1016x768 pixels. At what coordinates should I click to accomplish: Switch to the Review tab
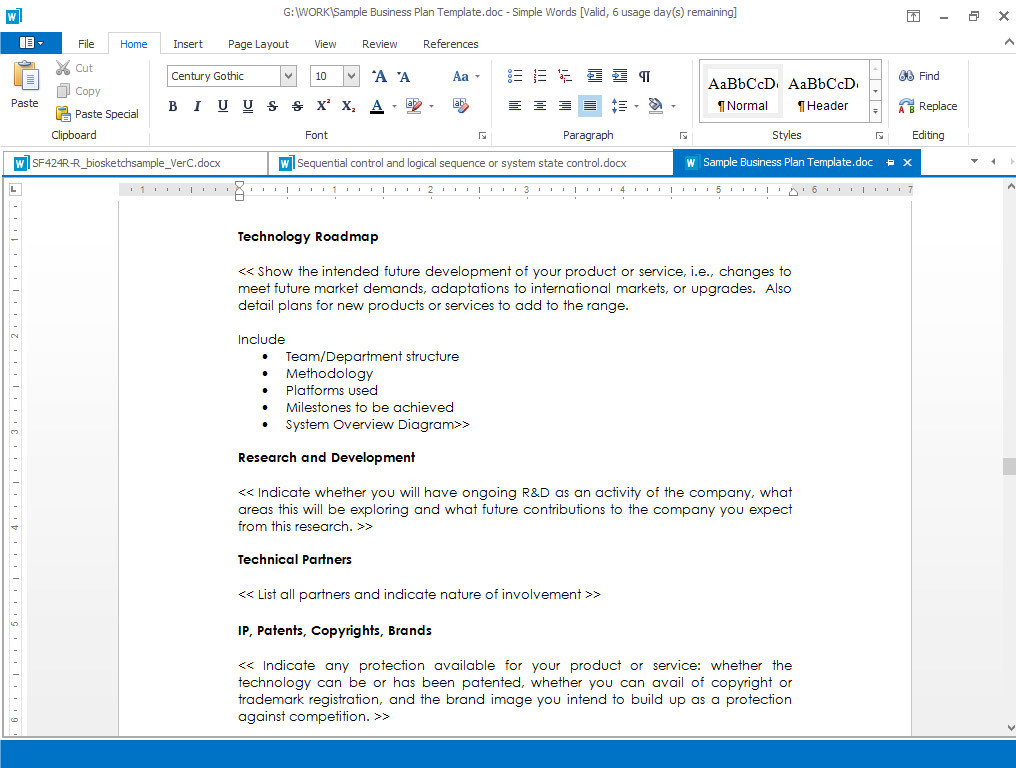tap(380, 43)
